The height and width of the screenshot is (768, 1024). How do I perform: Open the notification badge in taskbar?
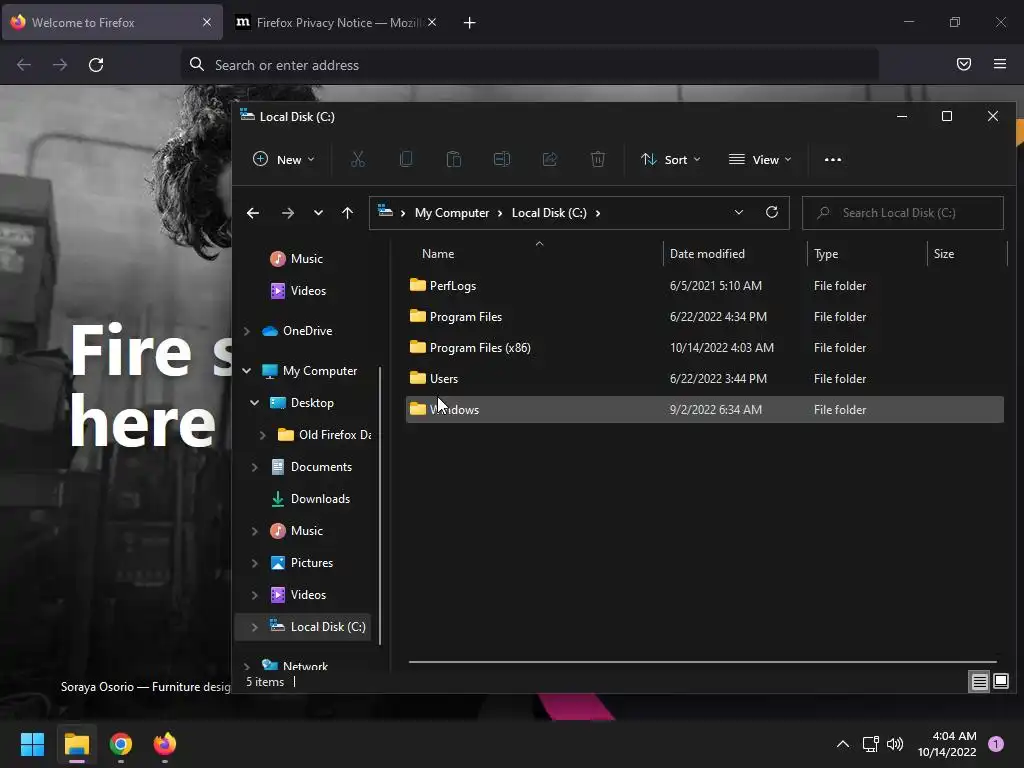coord(995,744)
